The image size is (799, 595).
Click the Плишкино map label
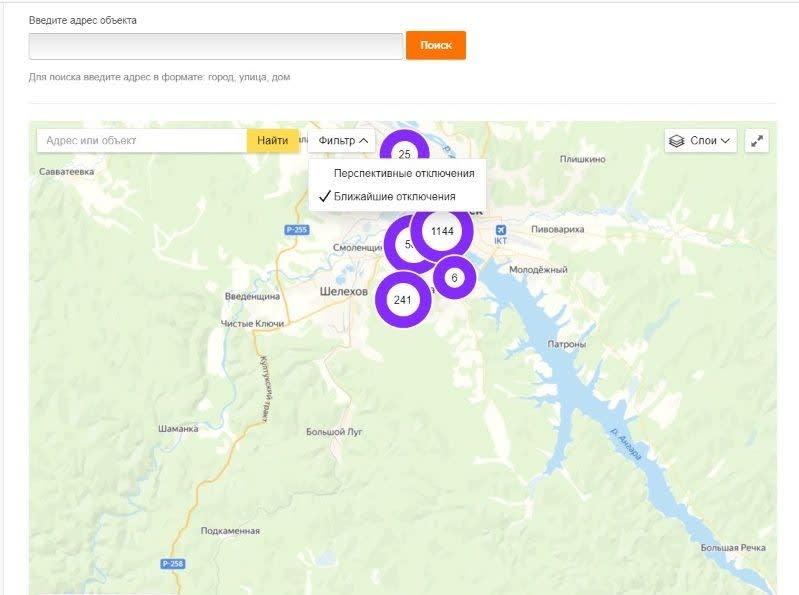[582, 159]
